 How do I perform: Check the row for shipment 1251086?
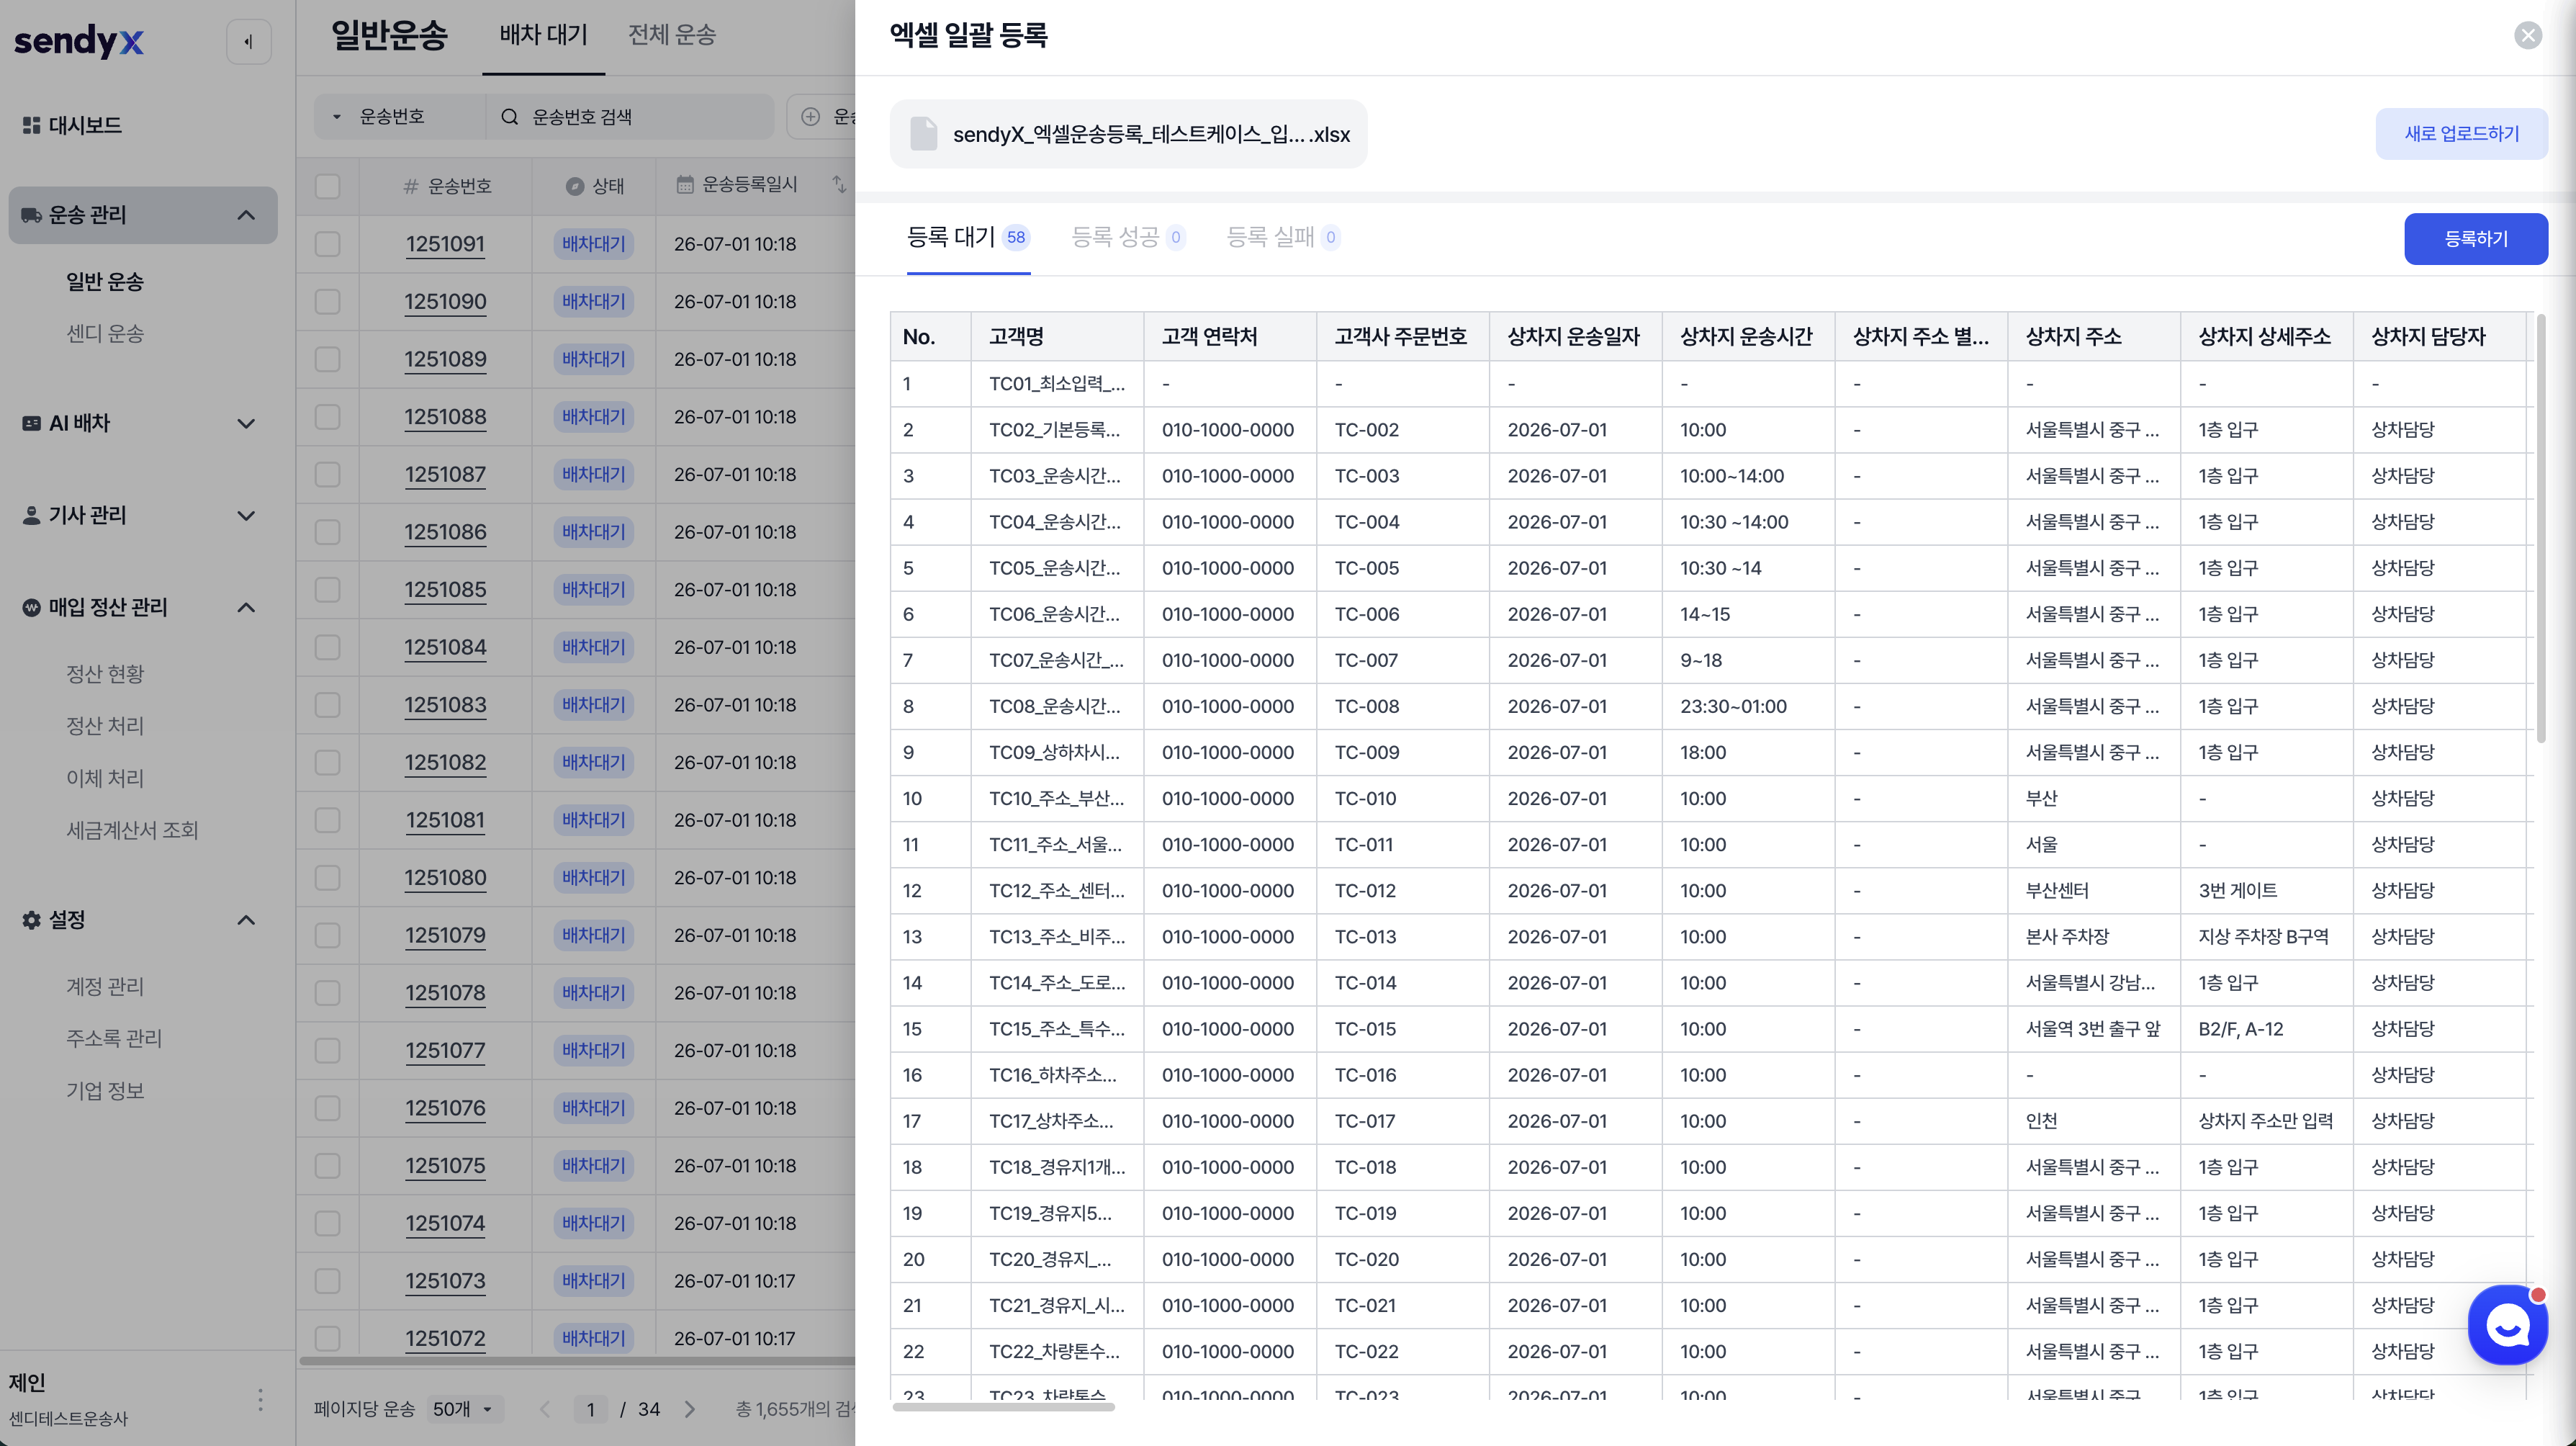coord(327,532)
